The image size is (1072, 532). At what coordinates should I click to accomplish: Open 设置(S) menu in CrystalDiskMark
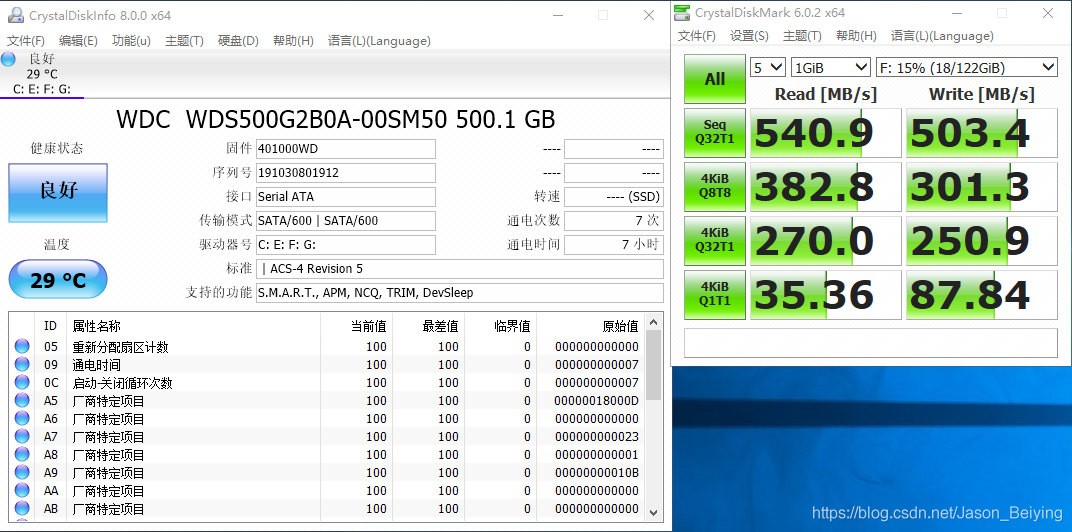pos(749,36)
